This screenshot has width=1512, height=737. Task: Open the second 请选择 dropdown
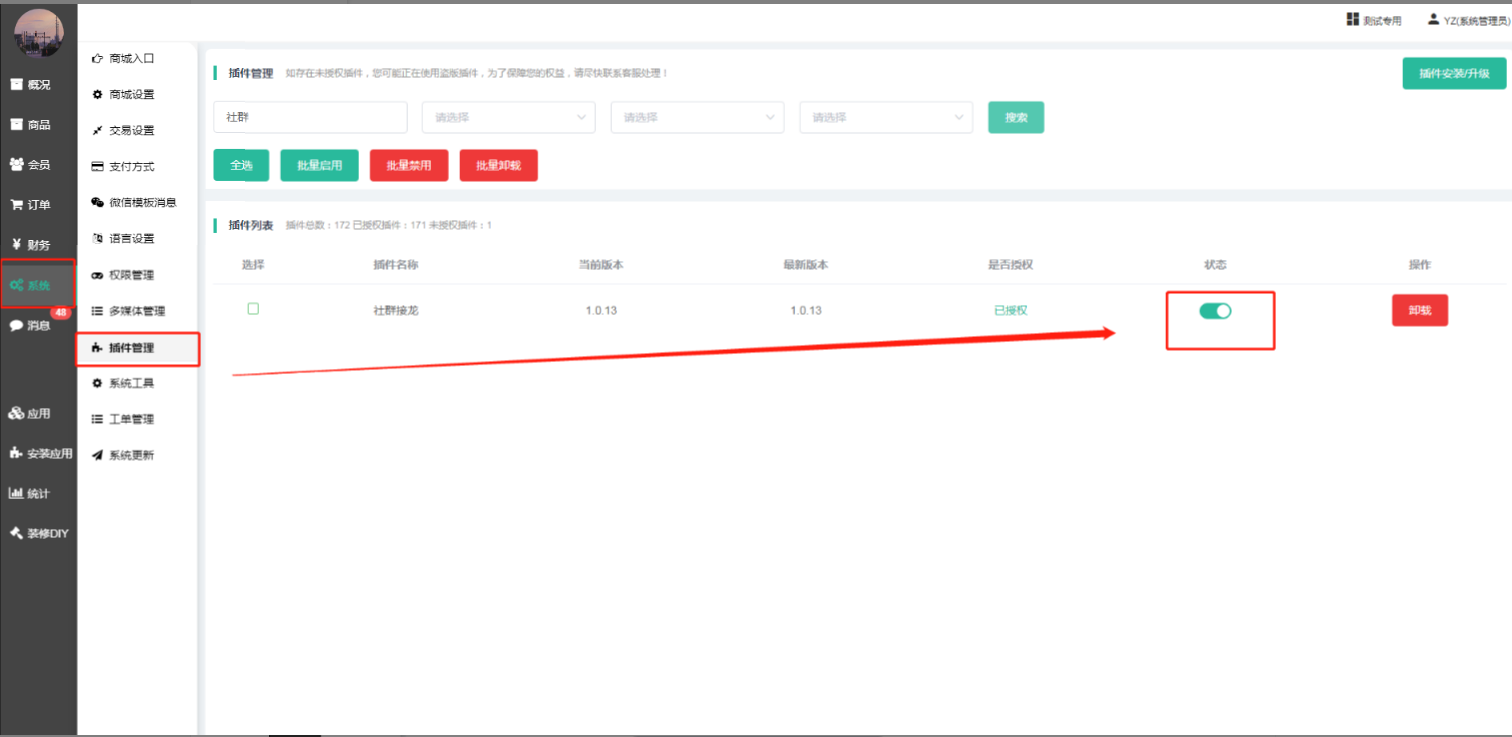697,117
